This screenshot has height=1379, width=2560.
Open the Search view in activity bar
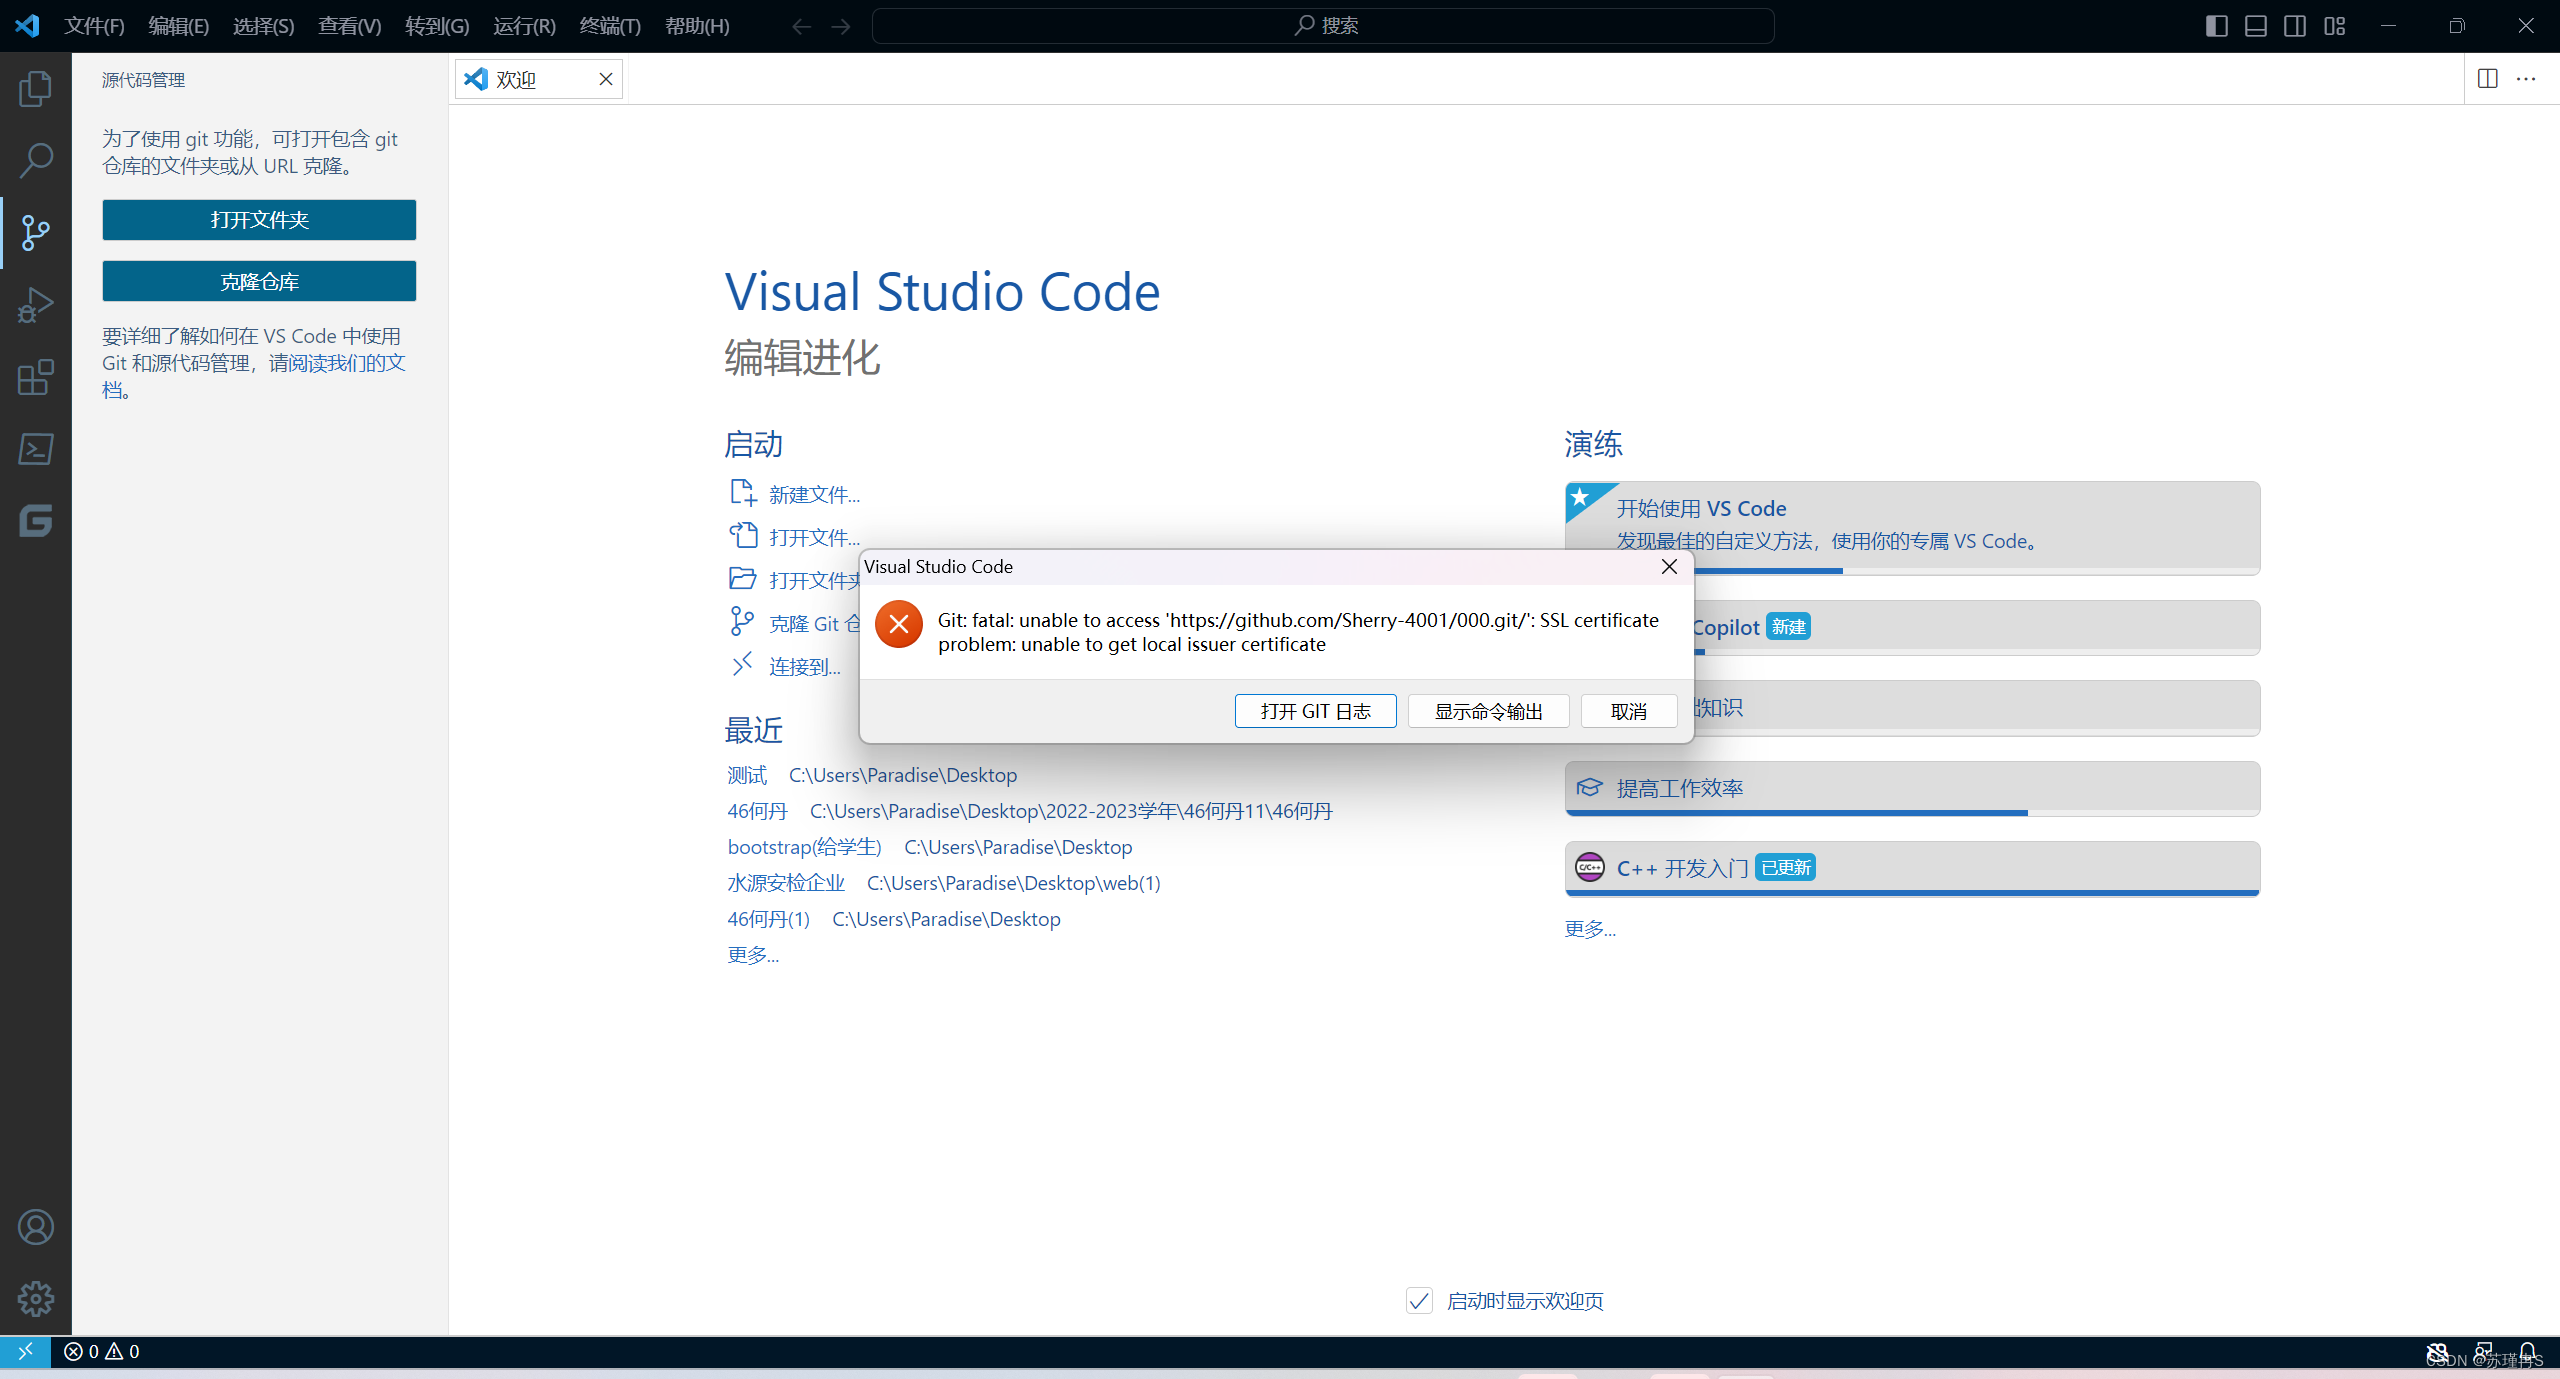point(36,161)
